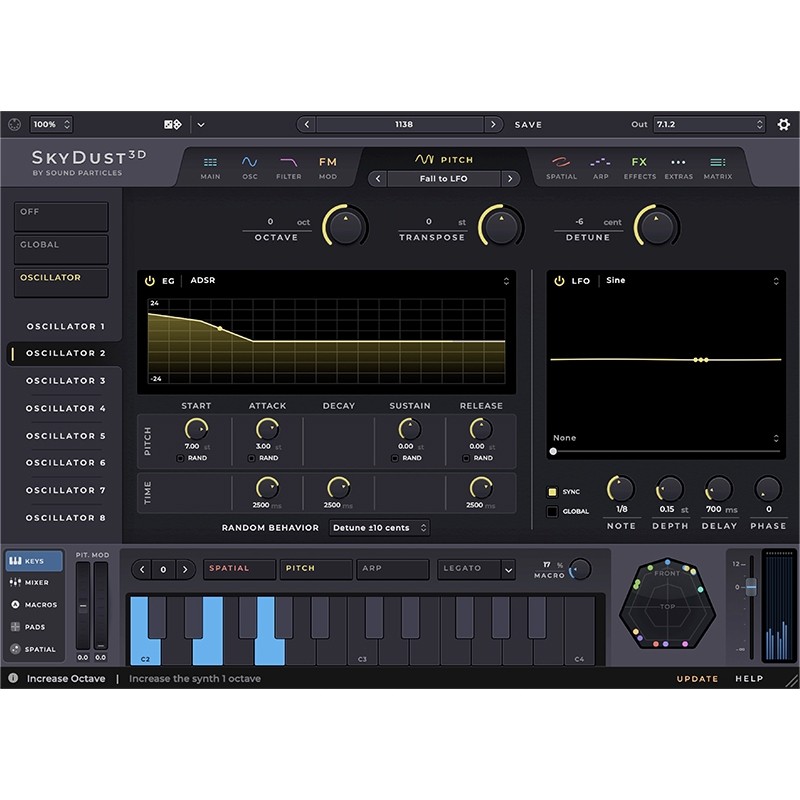Viewport: 800px width, 800px height.
Task: Open the OSC waveform section
Action: [x=249, y=168]
